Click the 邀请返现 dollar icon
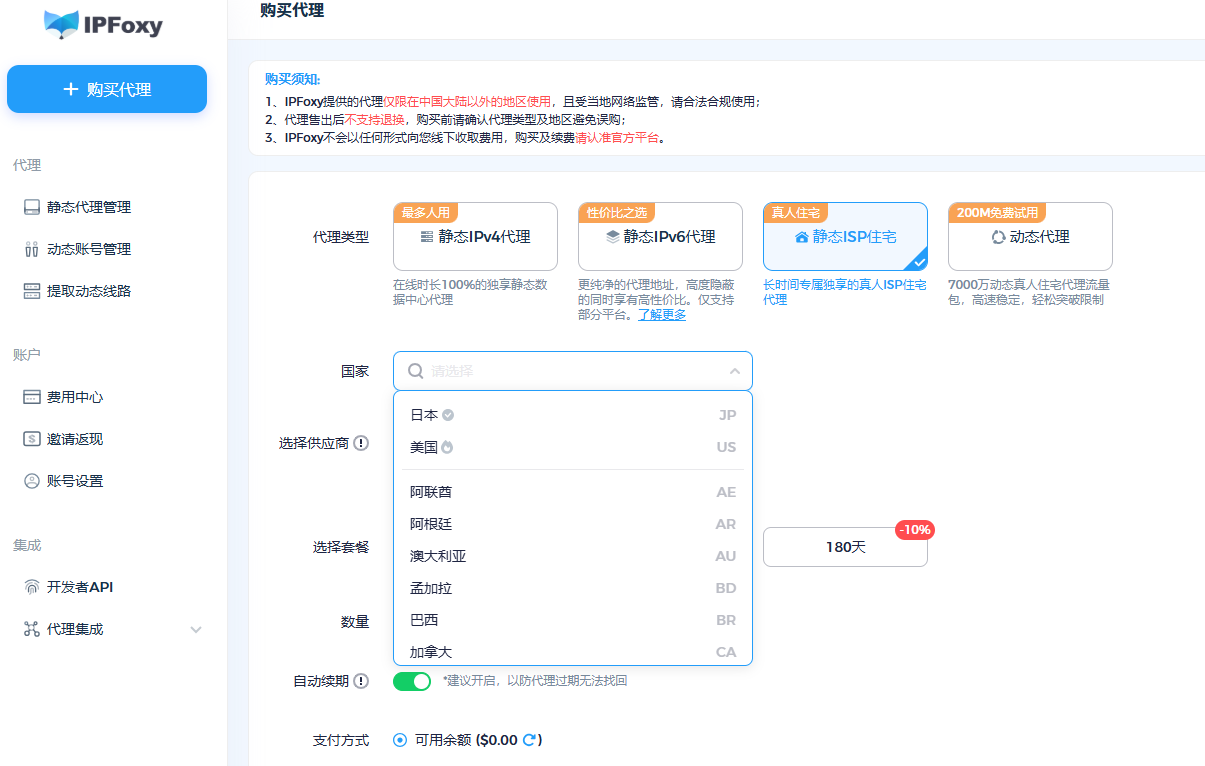The height and width of the screenshot is (766, 1205). (x=32, y=439)
